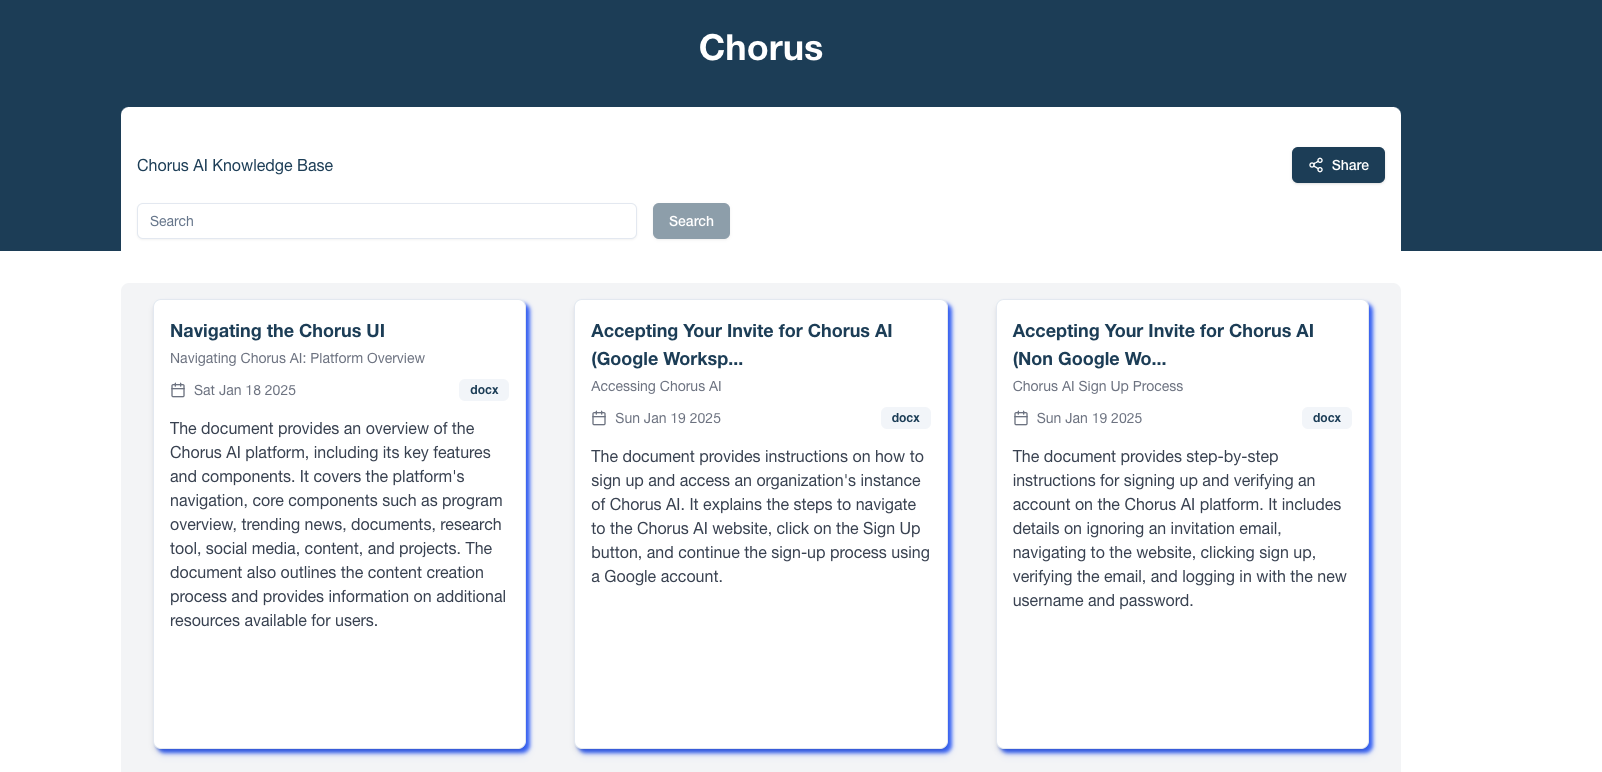This screenshot has height=772, width=1602.
Task: Select the step-by-step sign up description paragraph
Action: click(1179, 528)
